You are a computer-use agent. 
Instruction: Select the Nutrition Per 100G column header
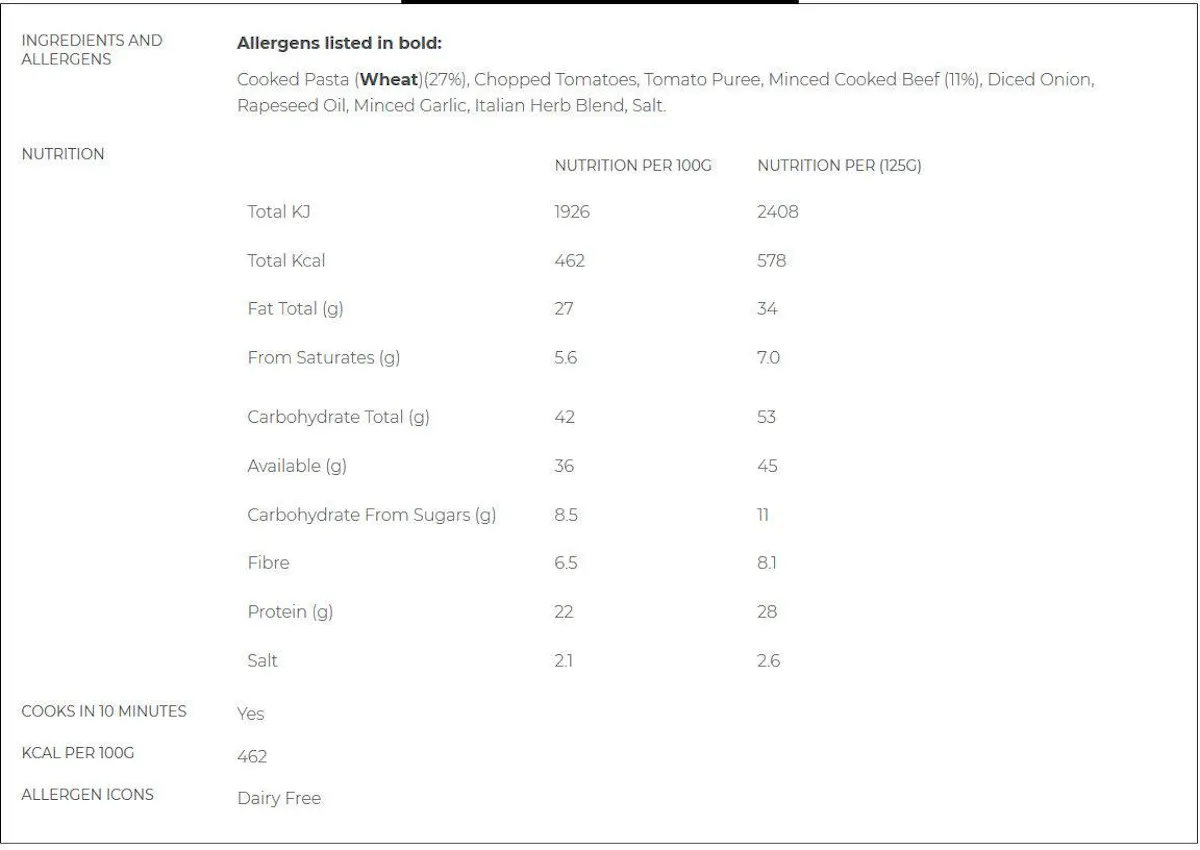633,166
